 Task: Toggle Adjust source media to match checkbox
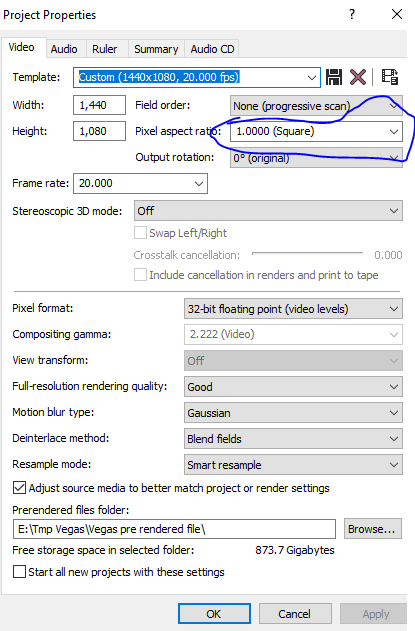pyautogui.click(x=19, y=488)
